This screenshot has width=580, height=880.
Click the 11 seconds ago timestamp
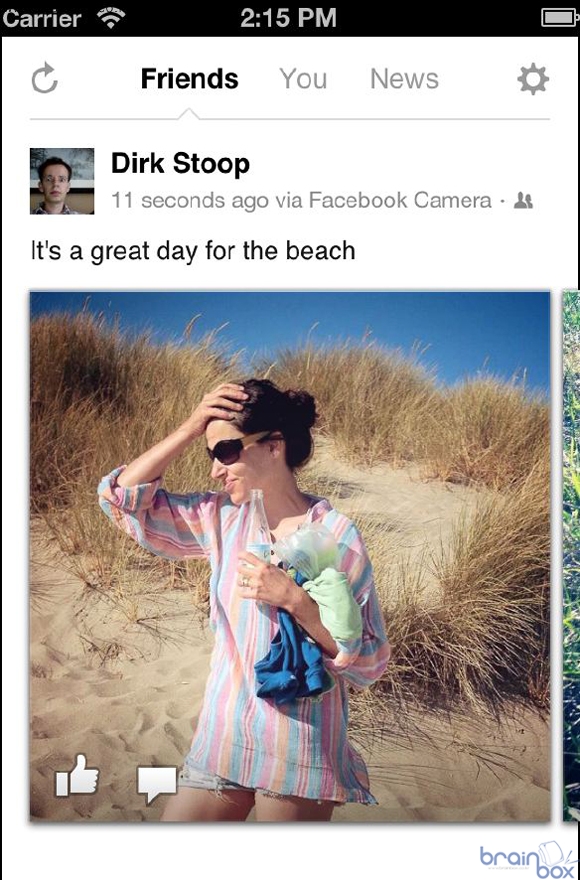point(190,200)
